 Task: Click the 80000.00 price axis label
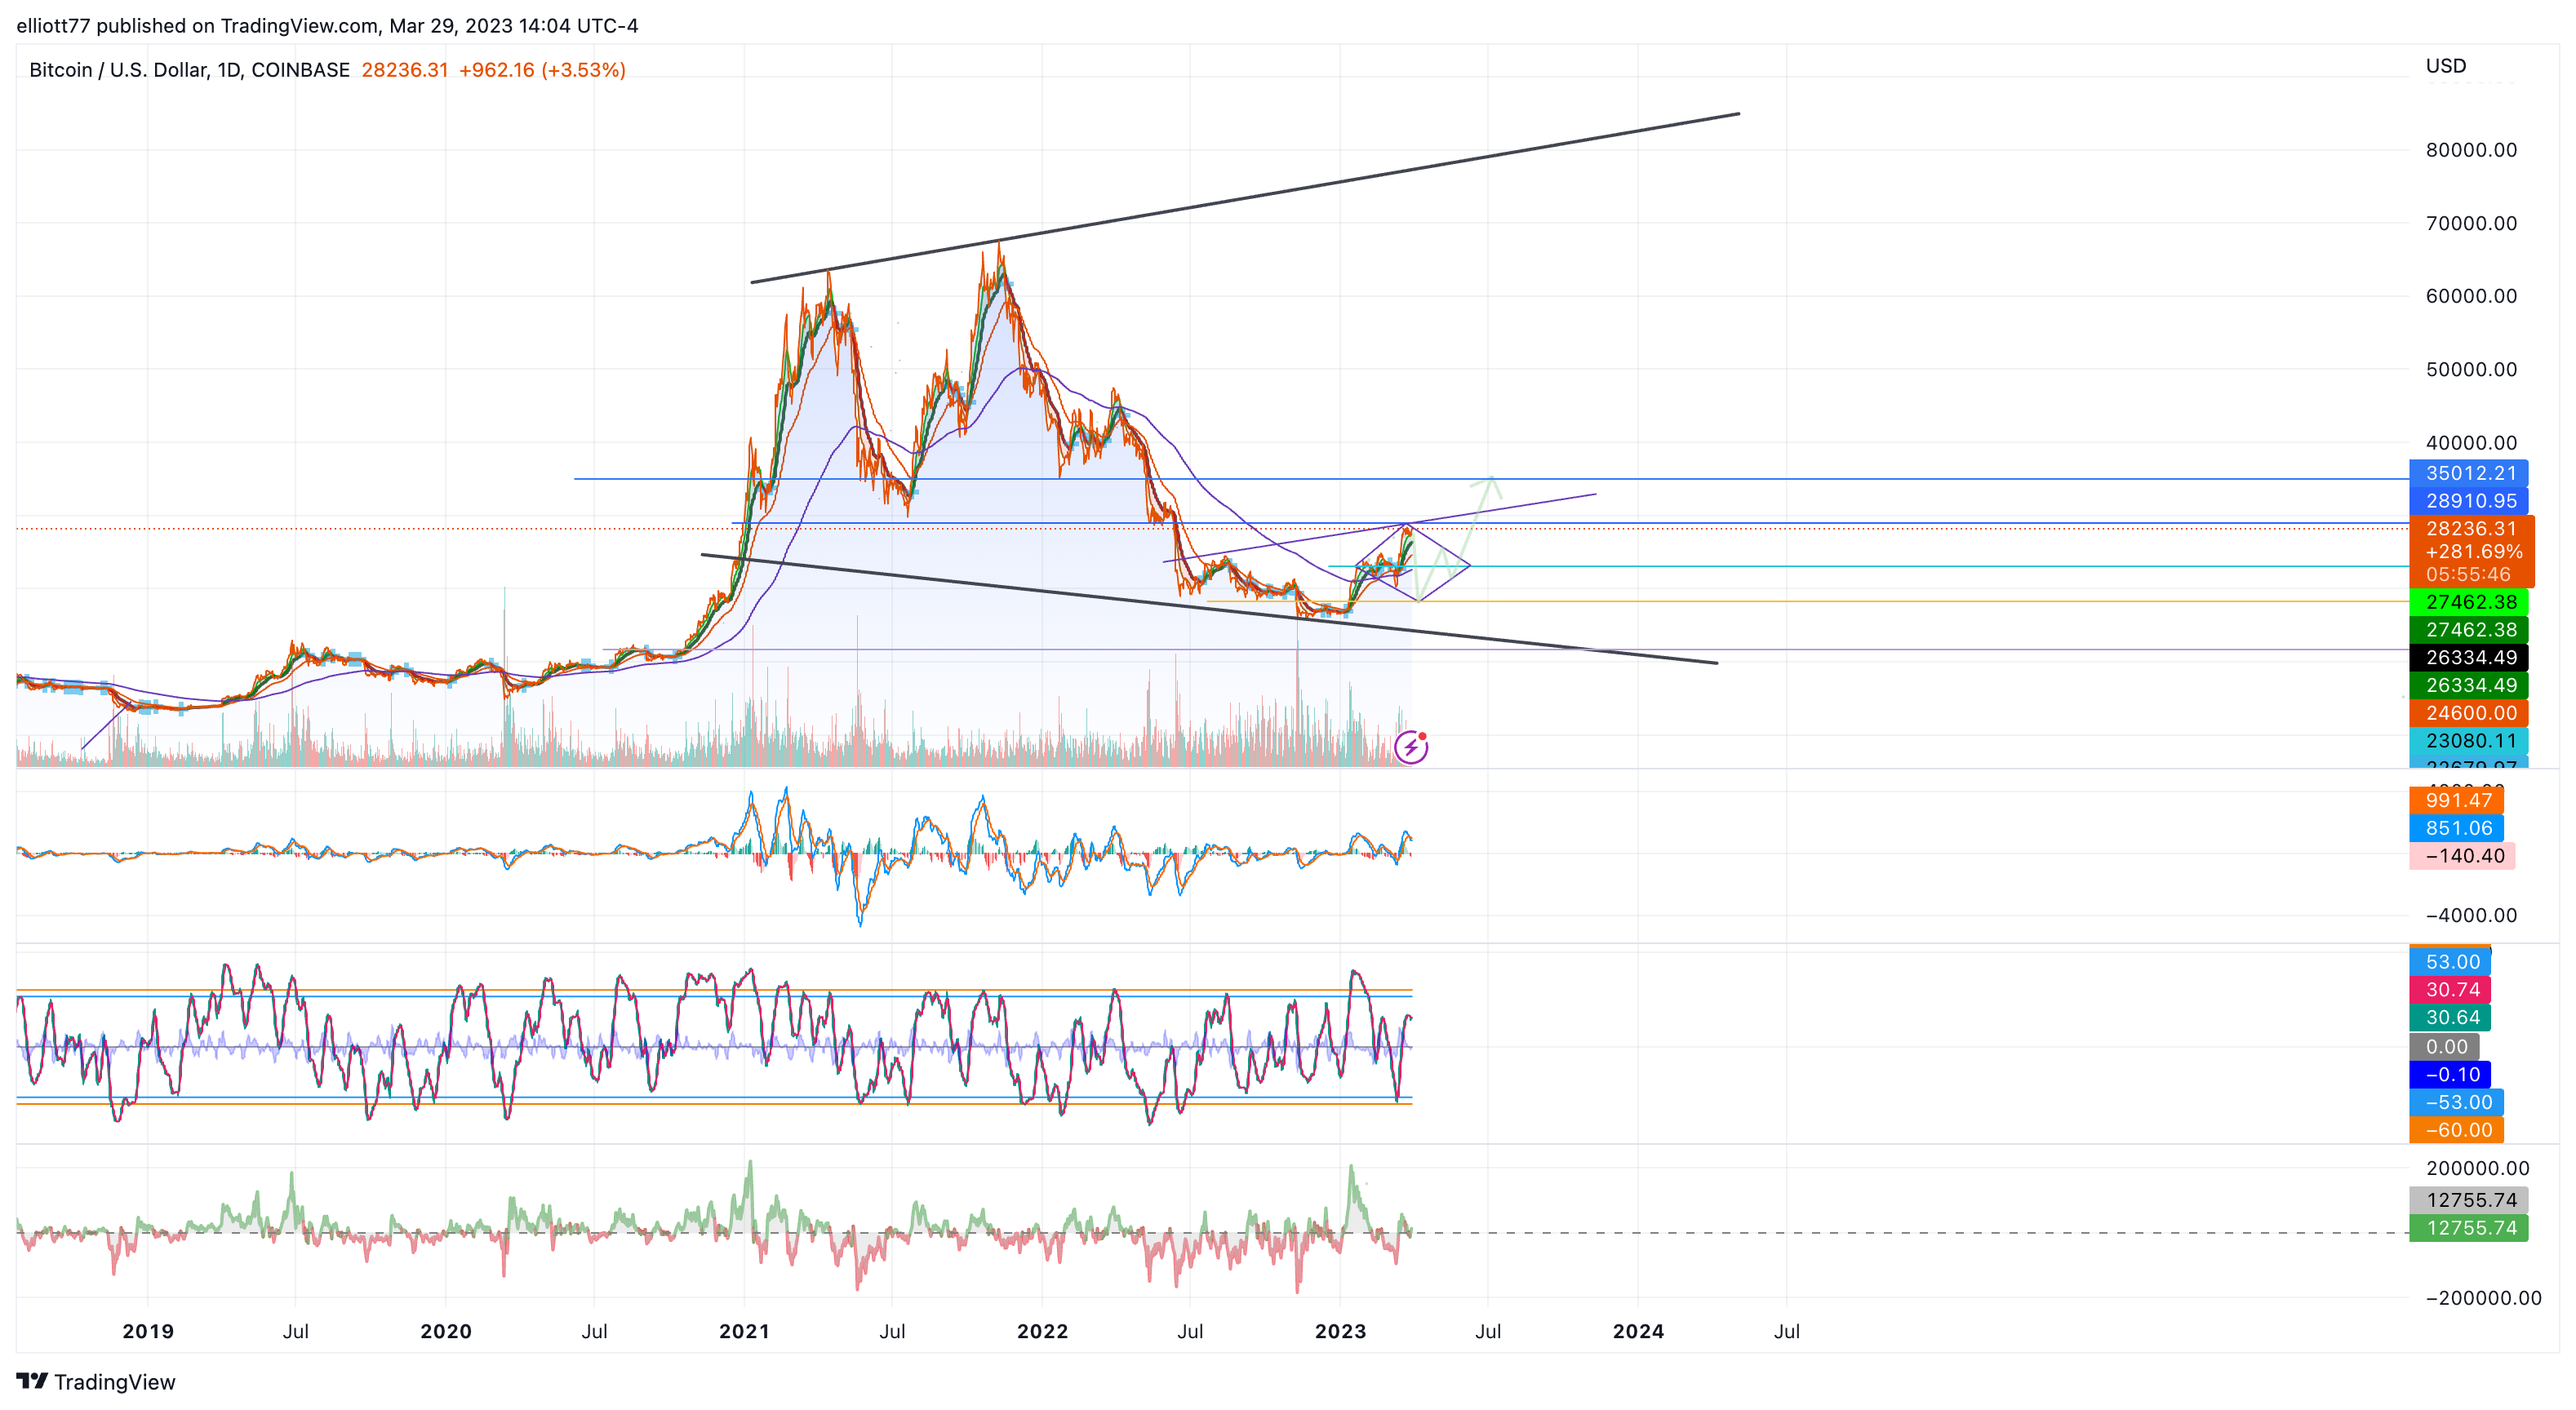pos(2471,150)
